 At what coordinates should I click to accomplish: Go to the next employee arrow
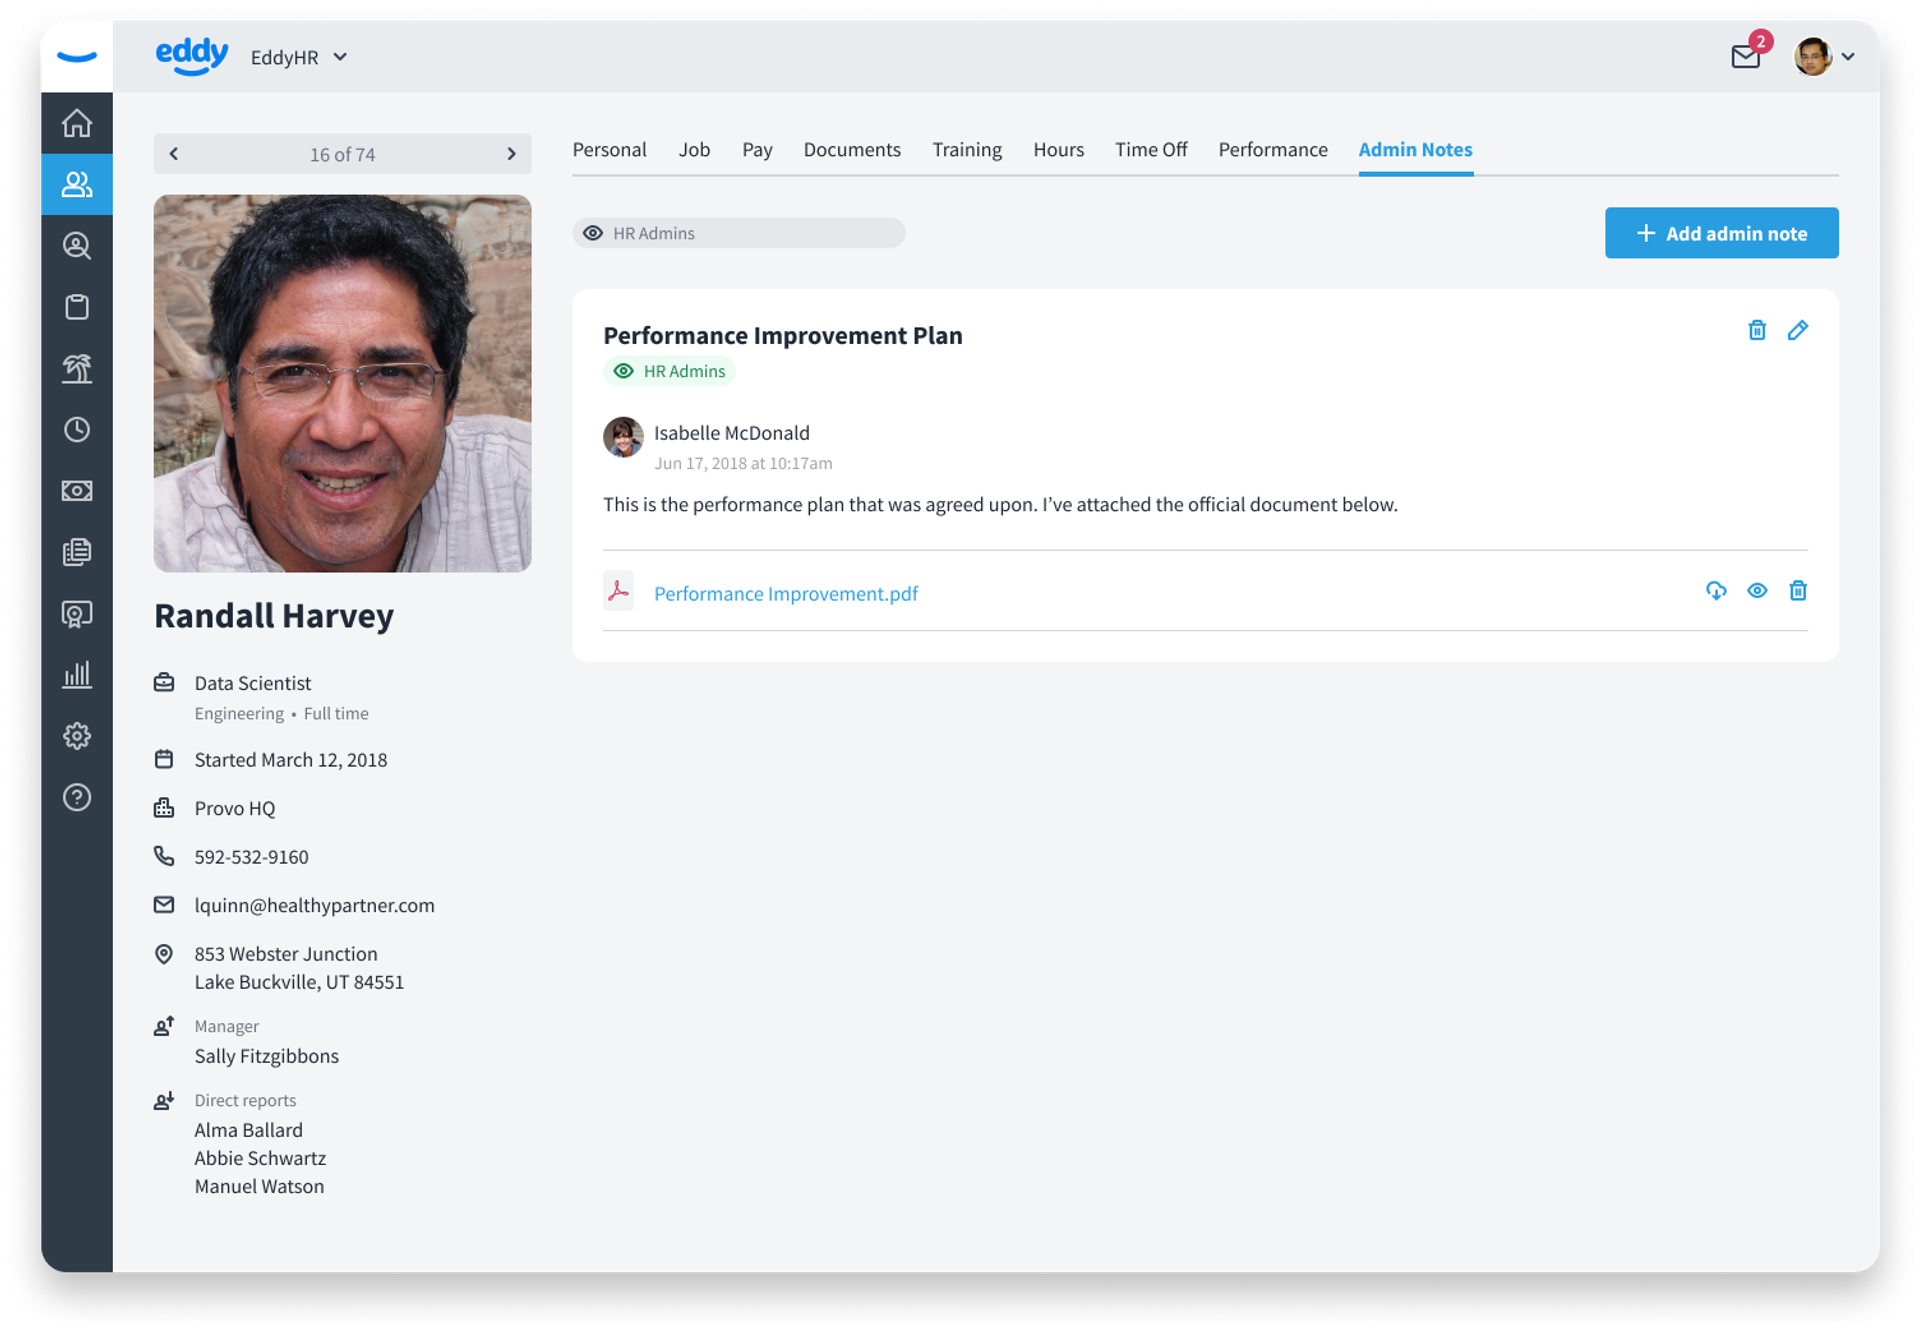pyautogui.click(x=511, y=154)
